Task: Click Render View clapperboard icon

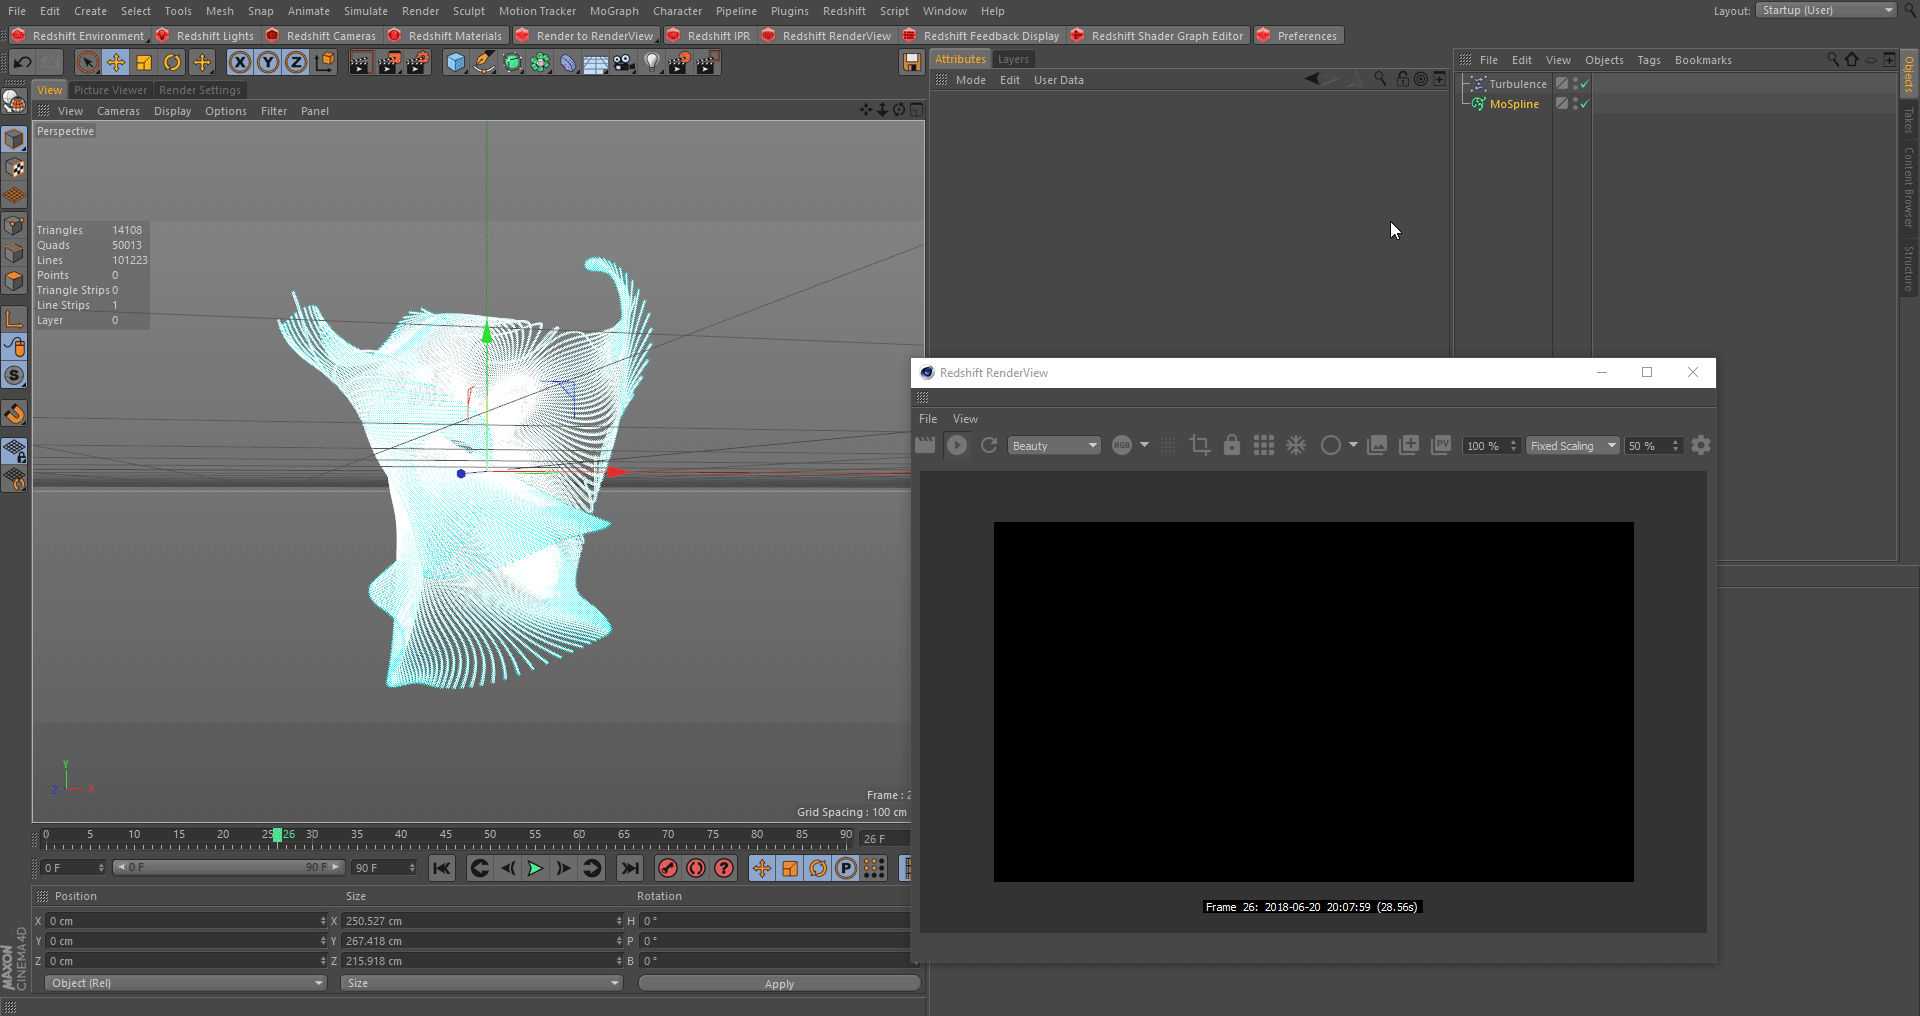Action: tap(360, 63)
